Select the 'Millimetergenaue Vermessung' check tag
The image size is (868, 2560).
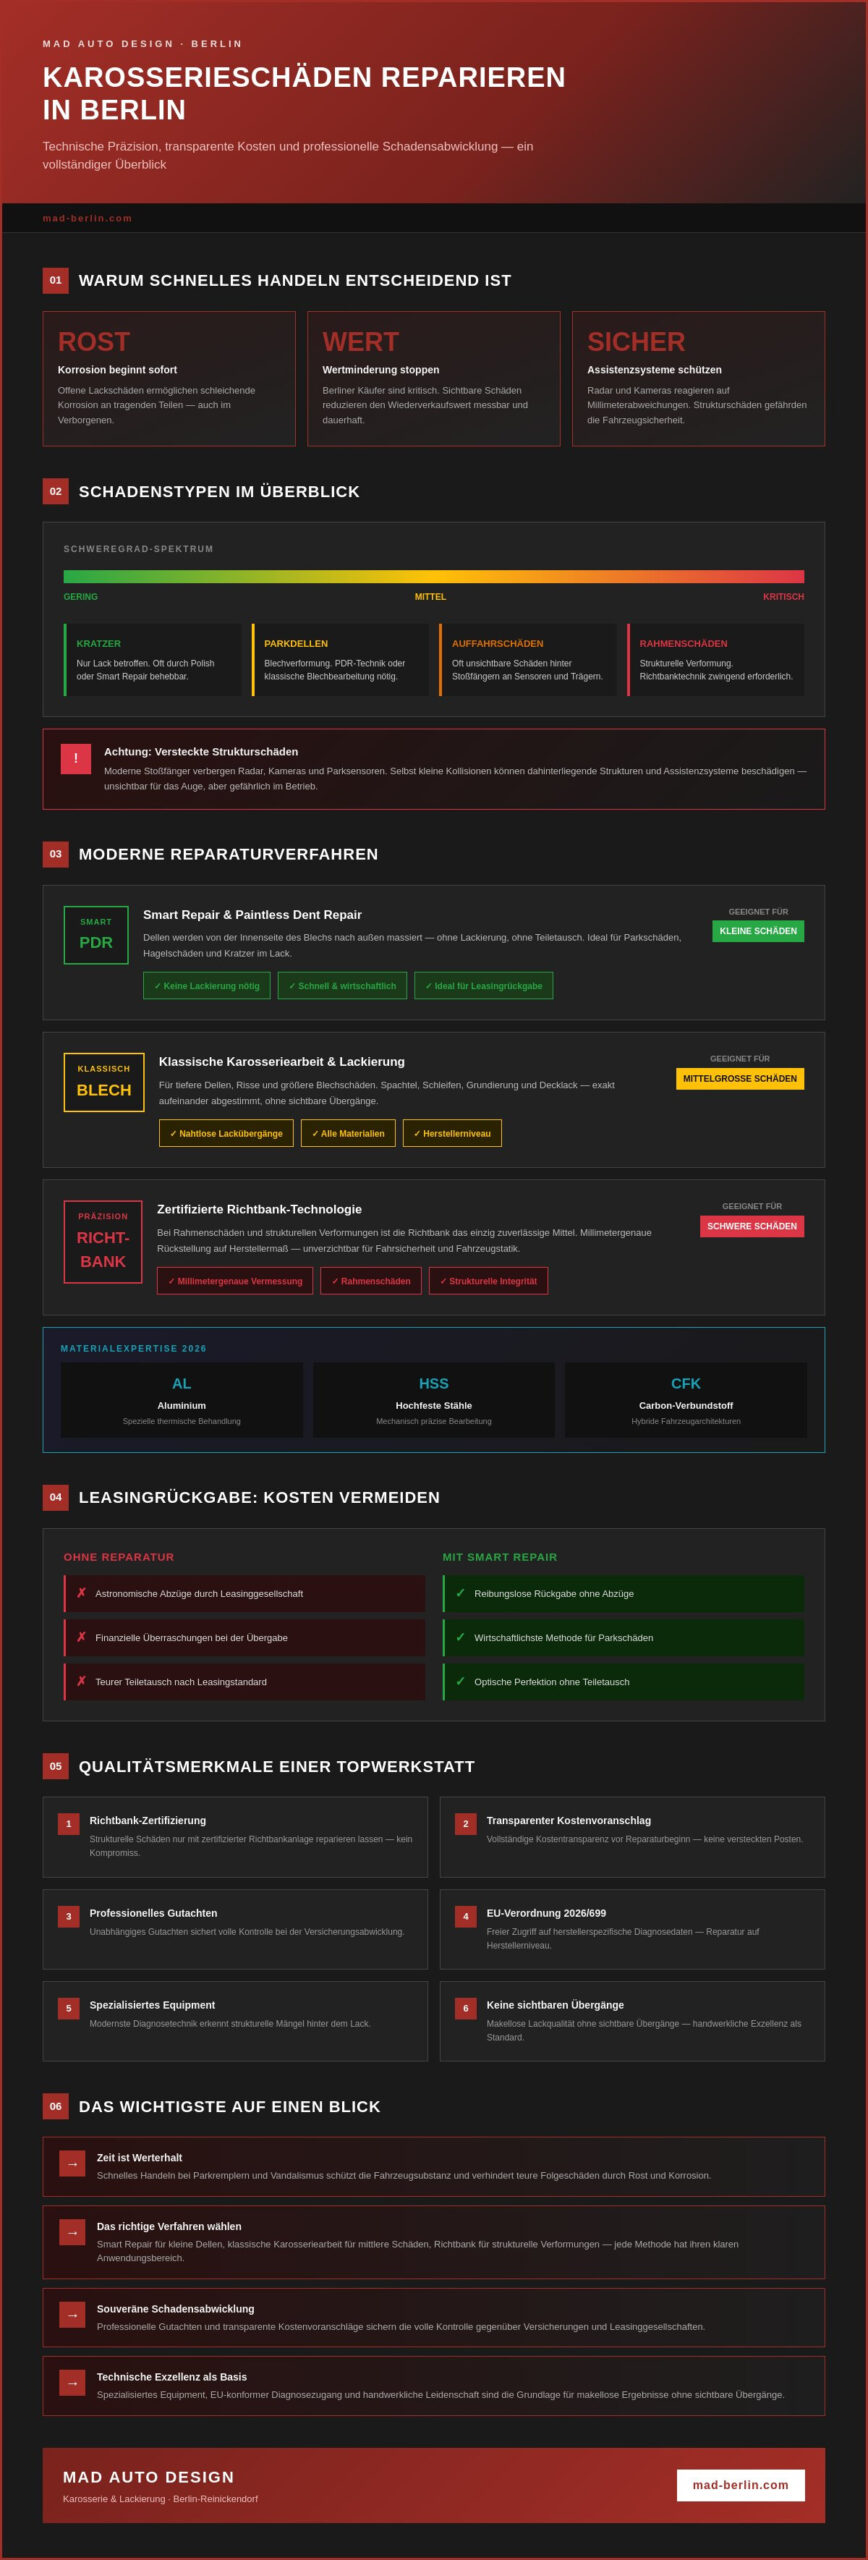(x=235, y=1281)
